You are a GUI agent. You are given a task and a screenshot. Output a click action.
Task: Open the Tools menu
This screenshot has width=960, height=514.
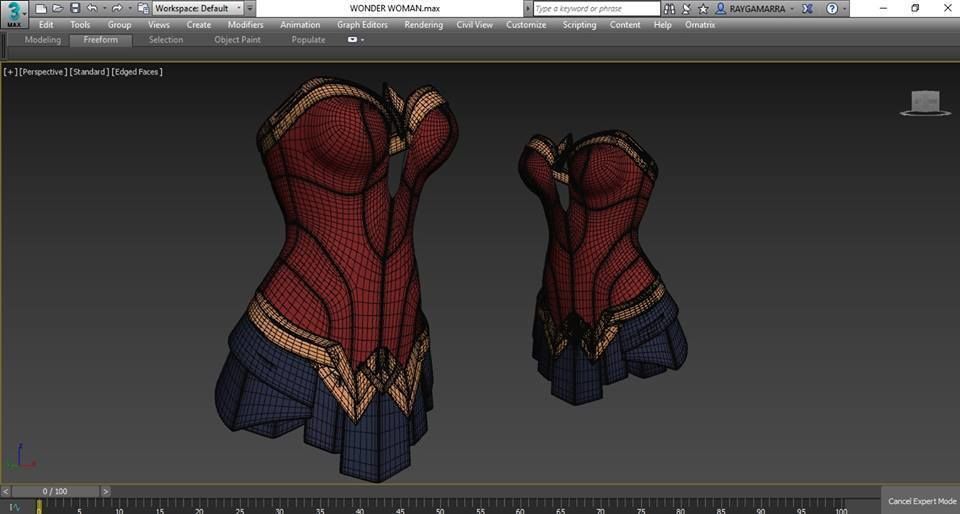tap(80, 24)
